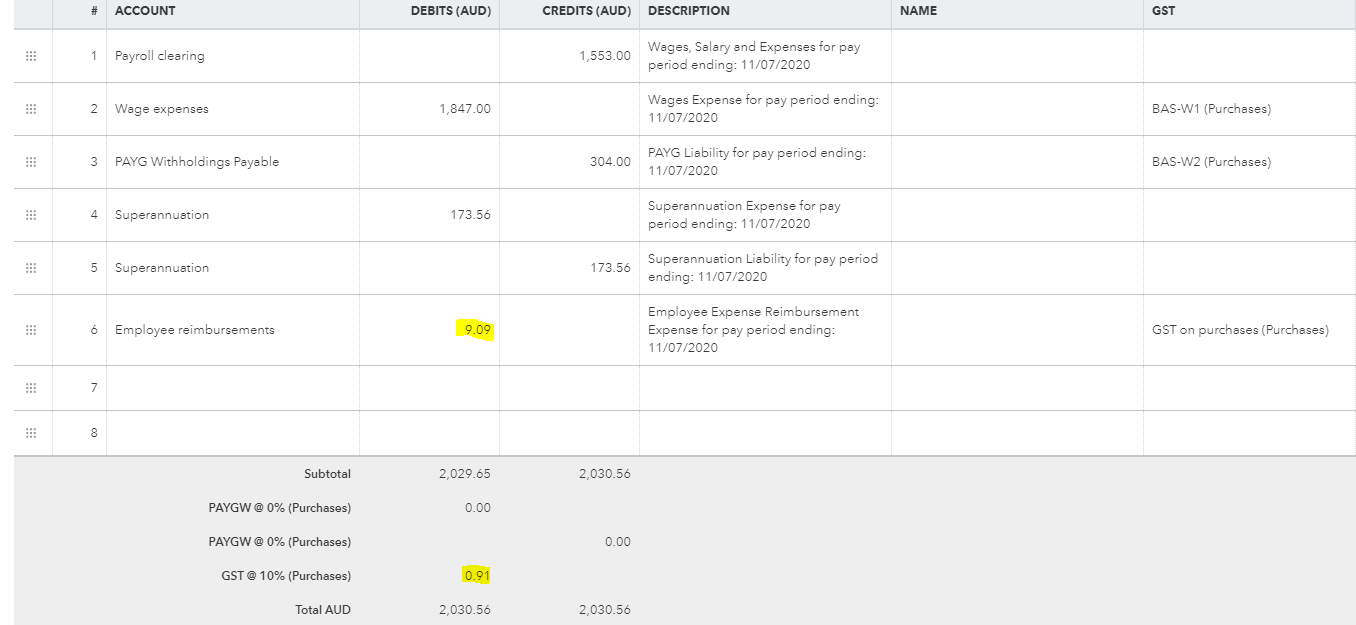Select the drag handle for PAYG Withholdings Payable
This screenshot has width=1356, height=625.
[x=31, y=162]
